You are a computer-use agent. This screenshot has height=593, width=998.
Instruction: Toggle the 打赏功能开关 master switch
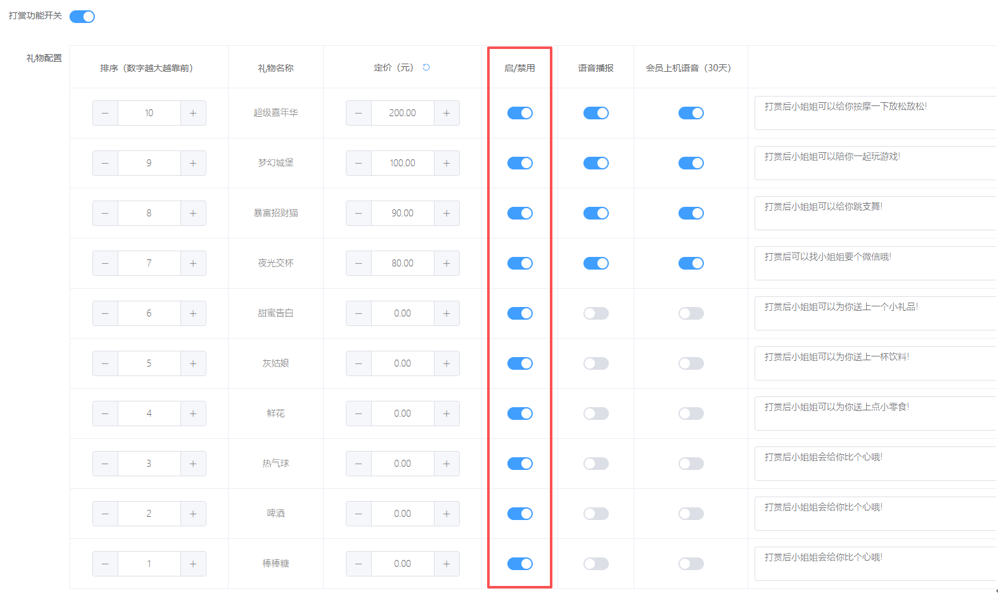(82, 17)
